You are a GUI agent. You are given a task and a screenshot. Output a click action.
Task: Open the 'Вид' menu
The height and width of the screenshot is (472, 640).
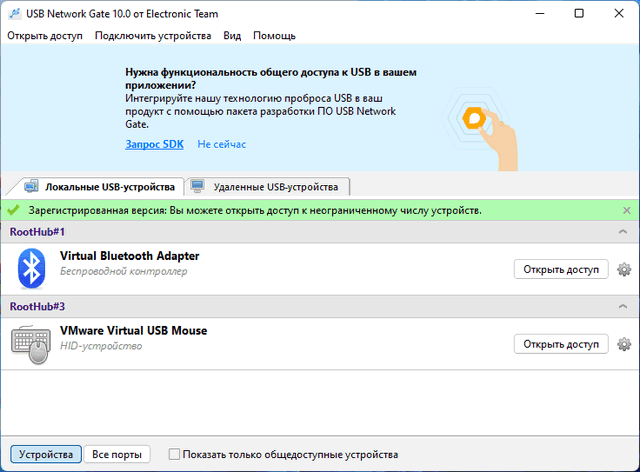(x=232, y=36)
